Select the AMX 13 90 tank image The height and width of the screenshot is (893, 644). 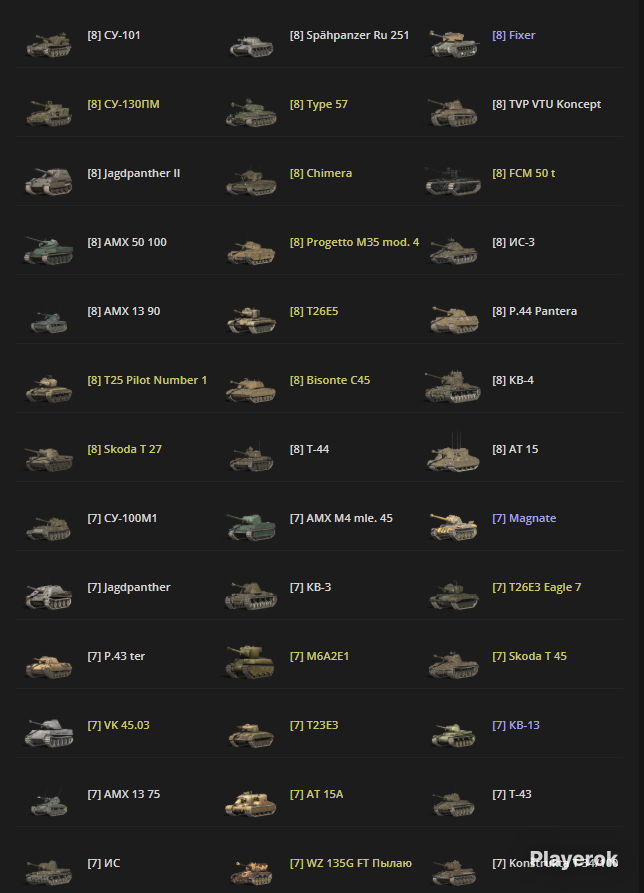[x=49, y=322]
